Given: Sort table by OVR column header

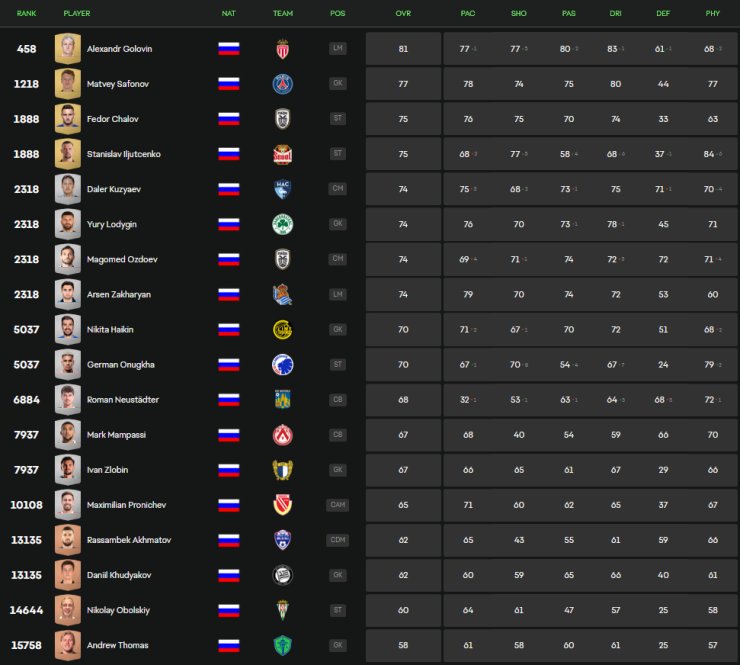Looking at the screenshot, I should 403,13.
